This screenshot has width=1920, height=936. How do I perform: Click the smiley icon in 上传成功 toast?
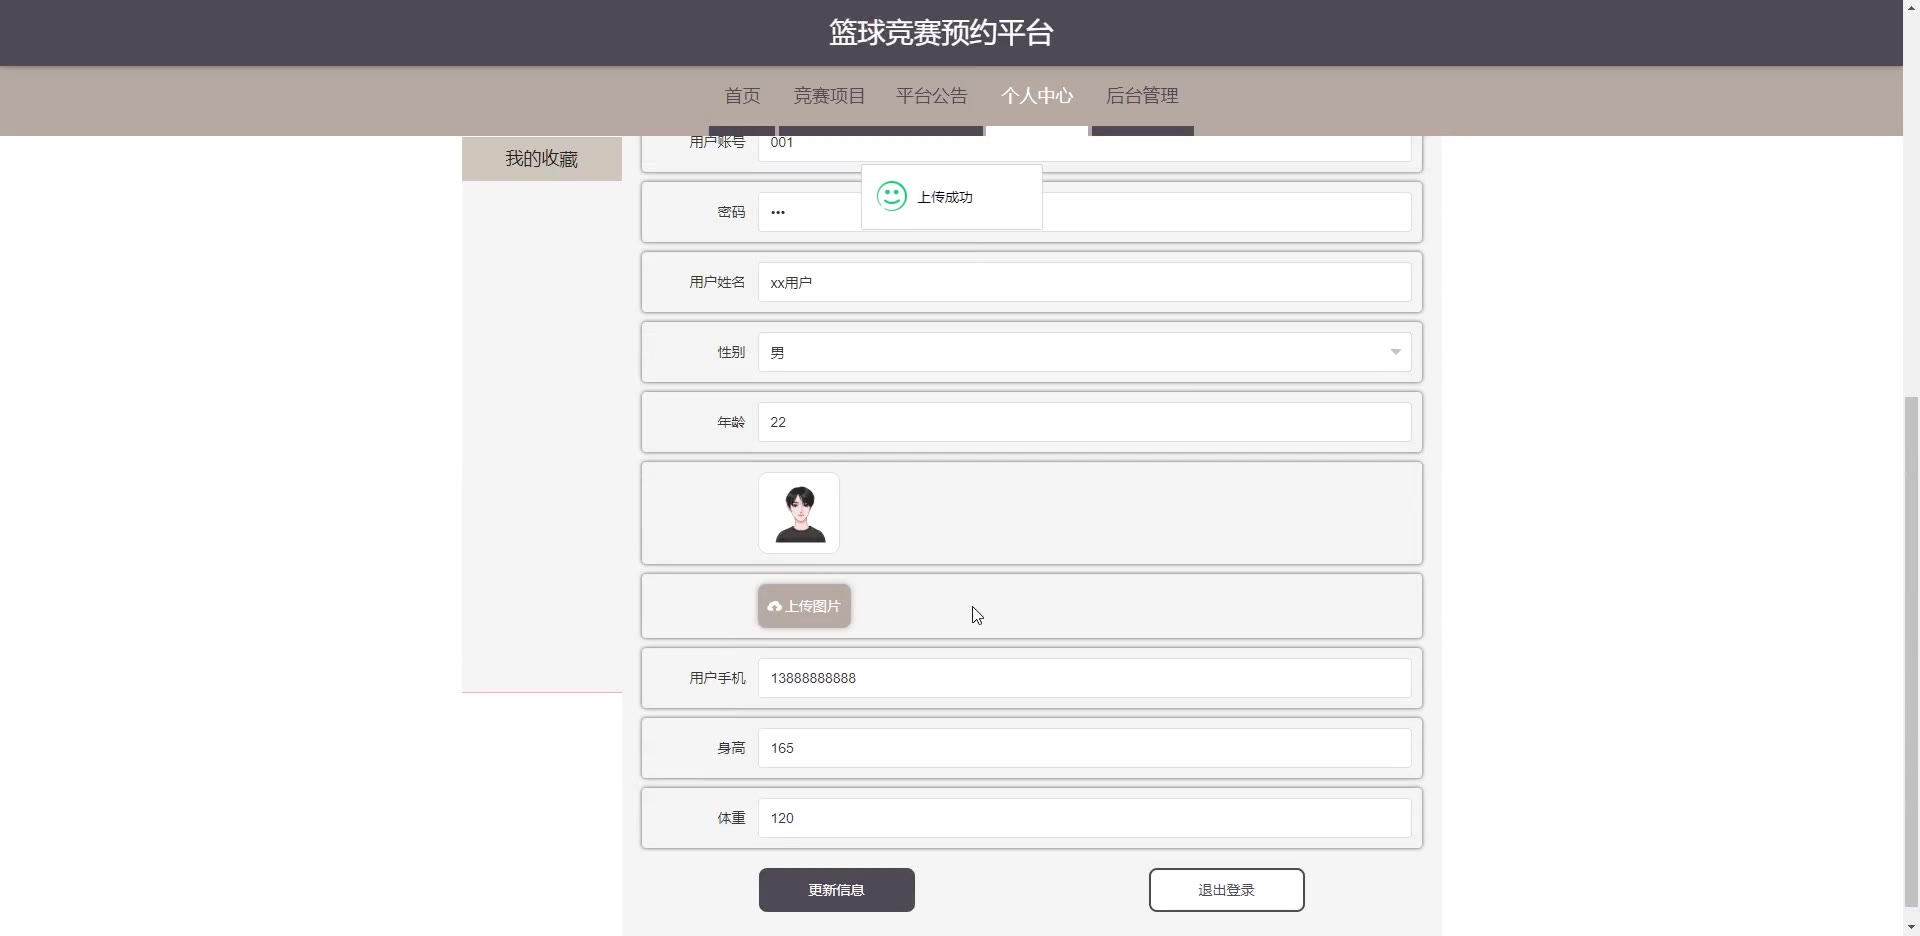point(892,196)
